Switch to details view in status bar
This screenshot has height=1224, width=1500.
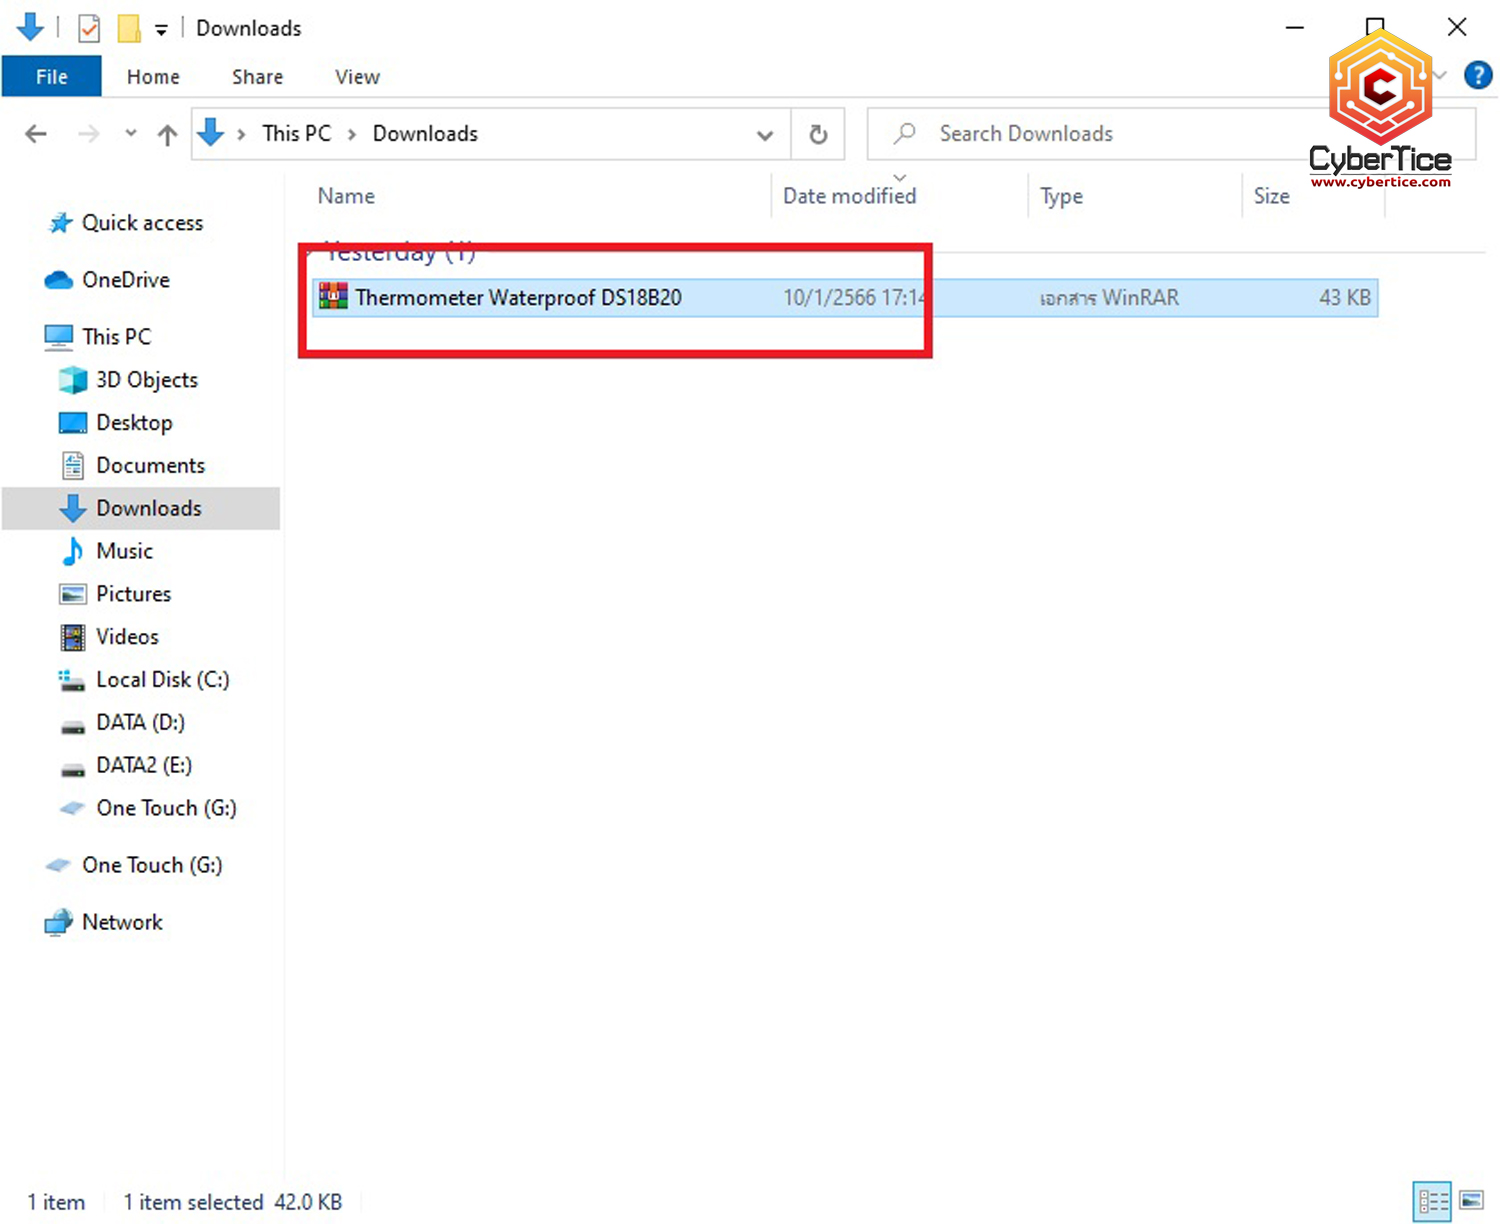pos(1432,1200)
